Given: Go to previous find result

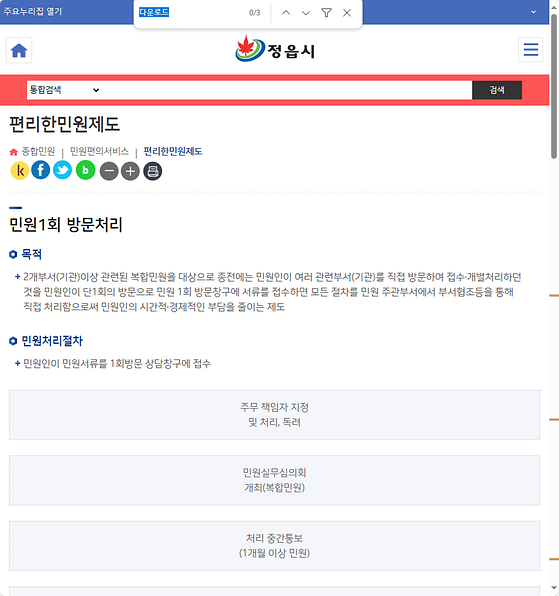Looking at the screenshot, I should [x=286, y=13].
